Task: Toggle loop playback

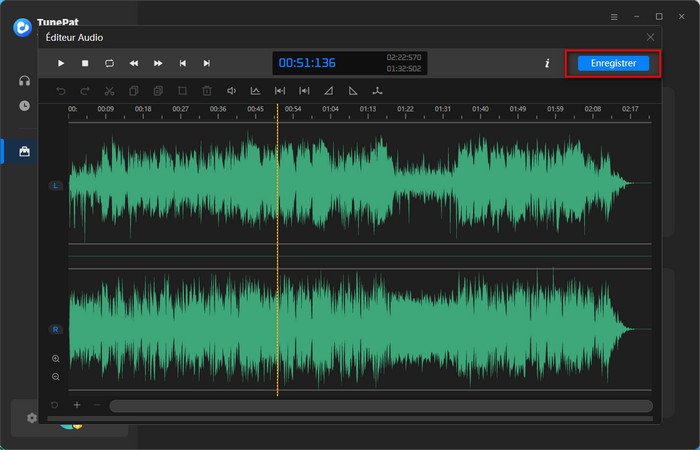Action: tap(109, 63)
